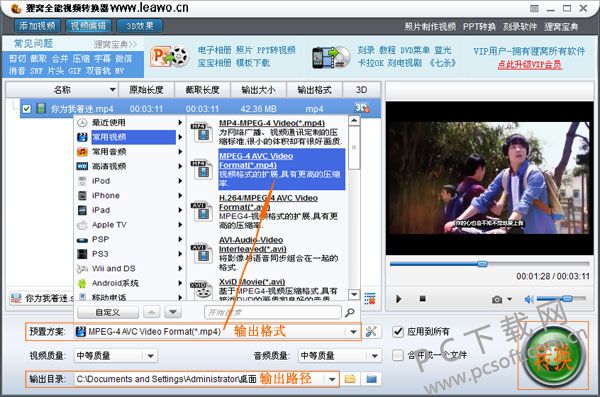Image resolution: width=600 pixels, height=397 pixels.
Task: Click the move-down arrow button beside 自定义
Action: 173,312
